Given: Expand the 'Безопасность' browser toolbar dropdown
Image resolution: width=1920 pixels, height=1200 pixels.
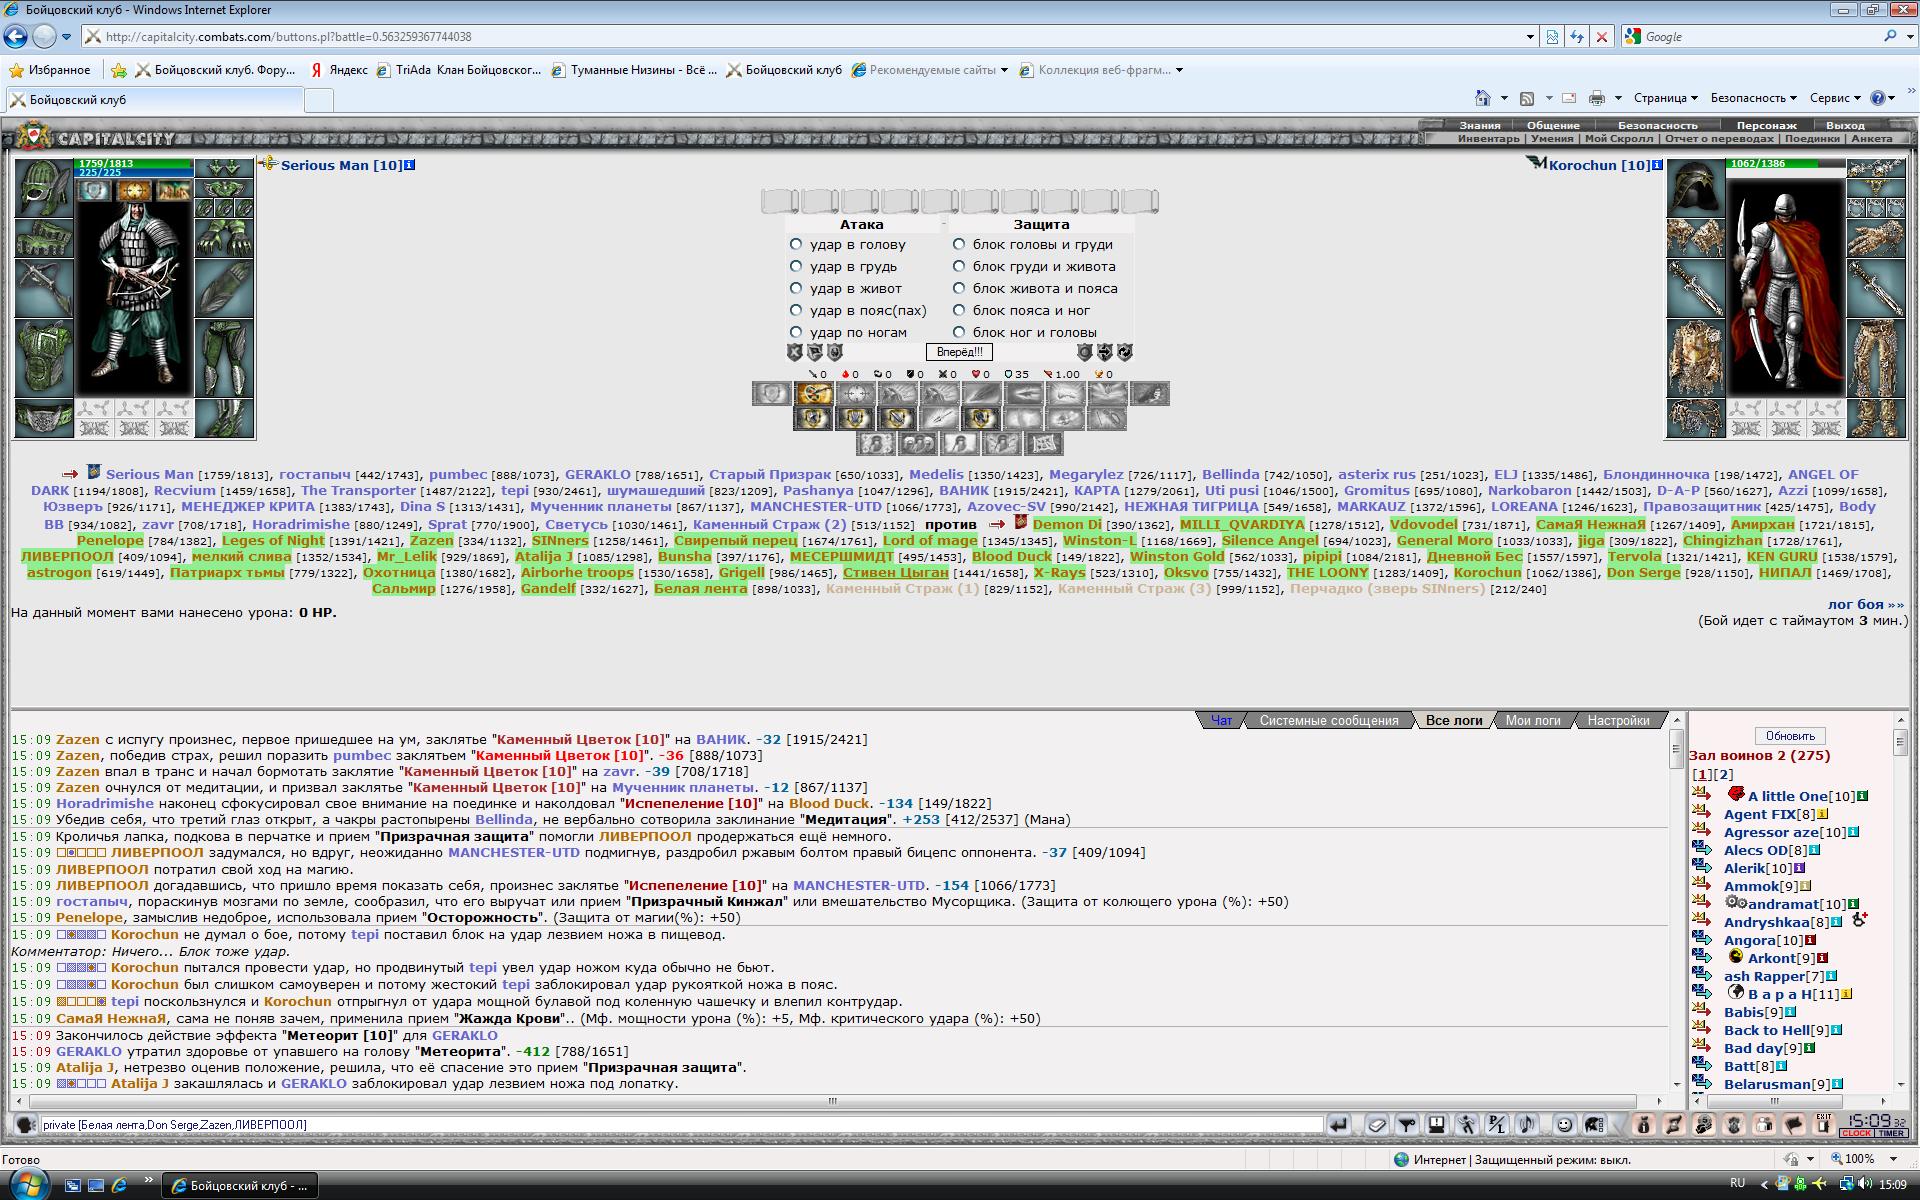Looking at the screenshot, I should point(1753,98).
